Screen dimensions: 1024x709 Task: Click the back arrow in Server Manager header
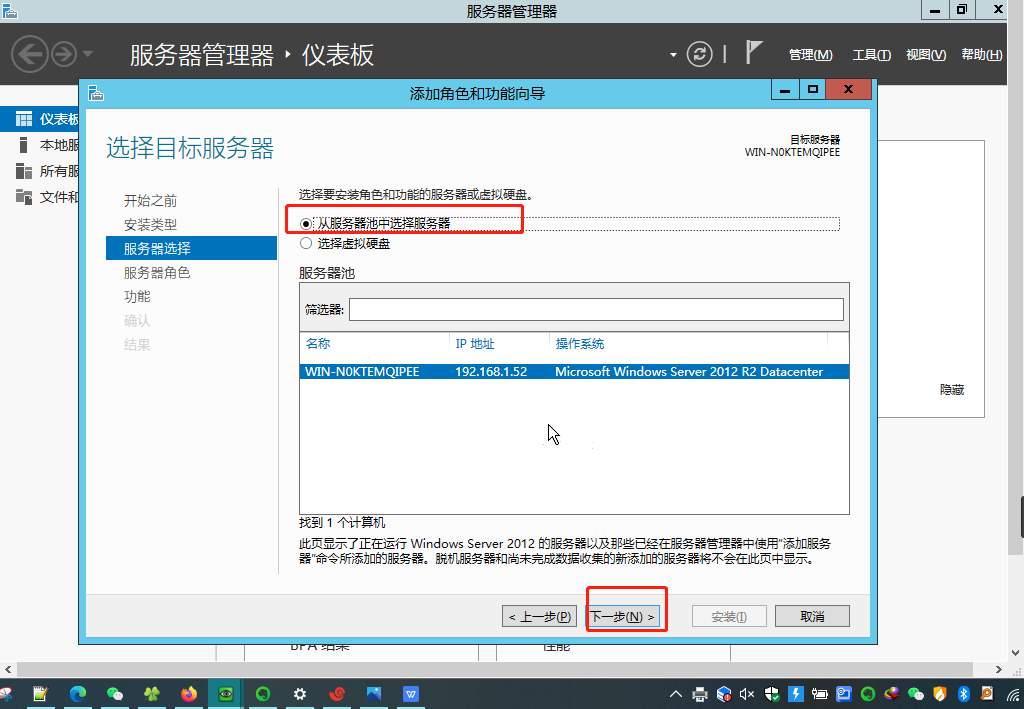click(30, 54)
